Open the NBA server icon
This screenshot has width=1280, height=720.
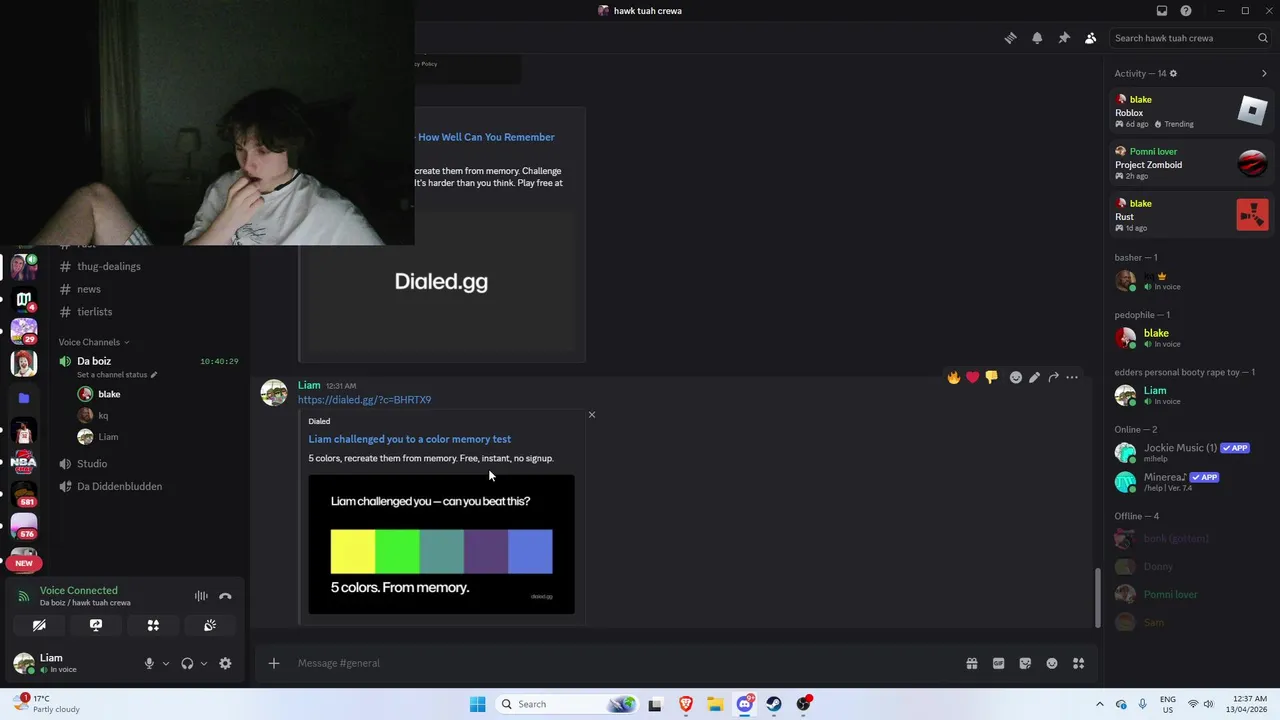[x=24, y=461]
